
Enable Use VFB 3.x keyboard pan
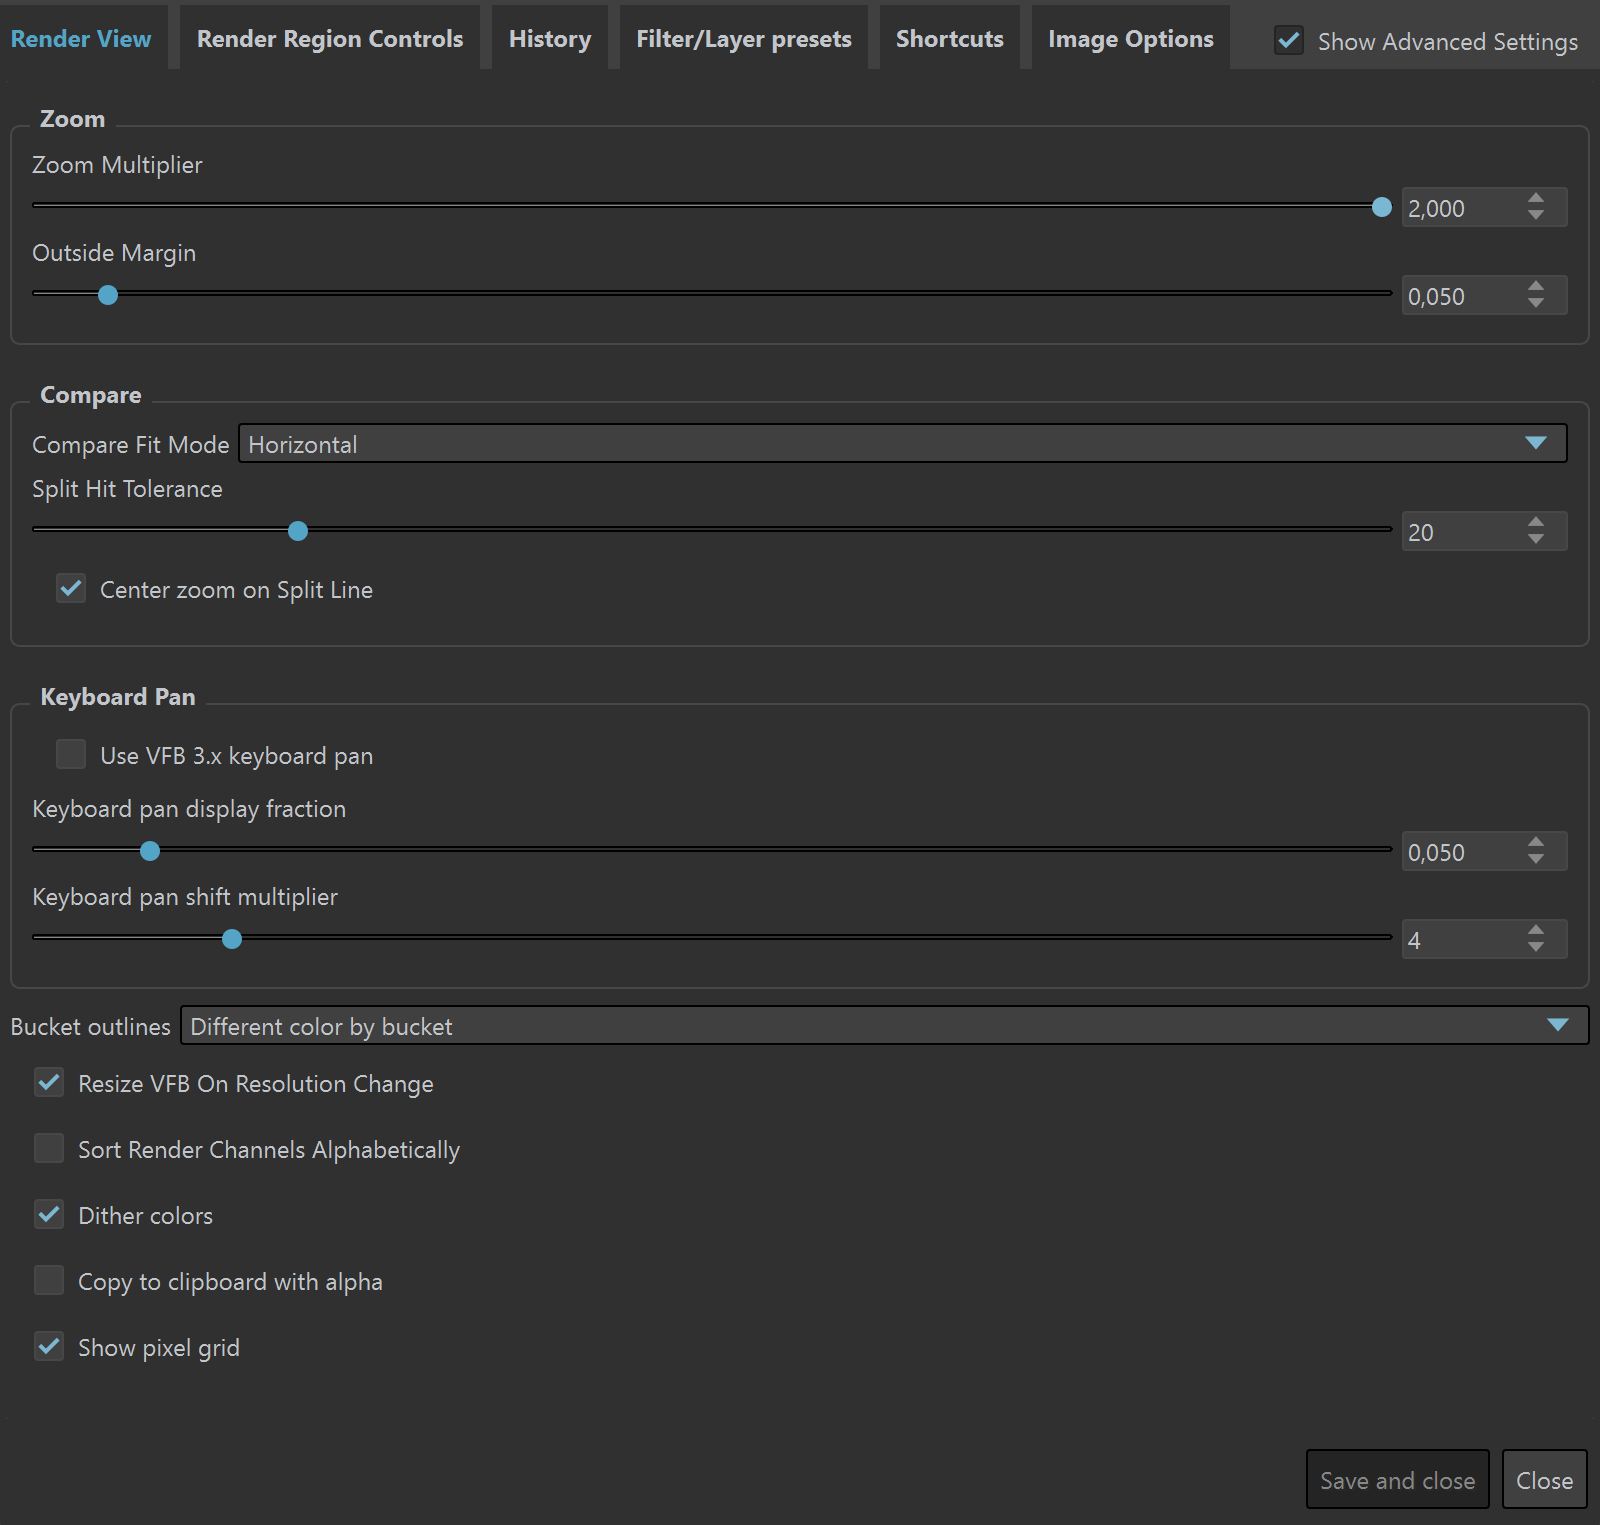(71, 754)
